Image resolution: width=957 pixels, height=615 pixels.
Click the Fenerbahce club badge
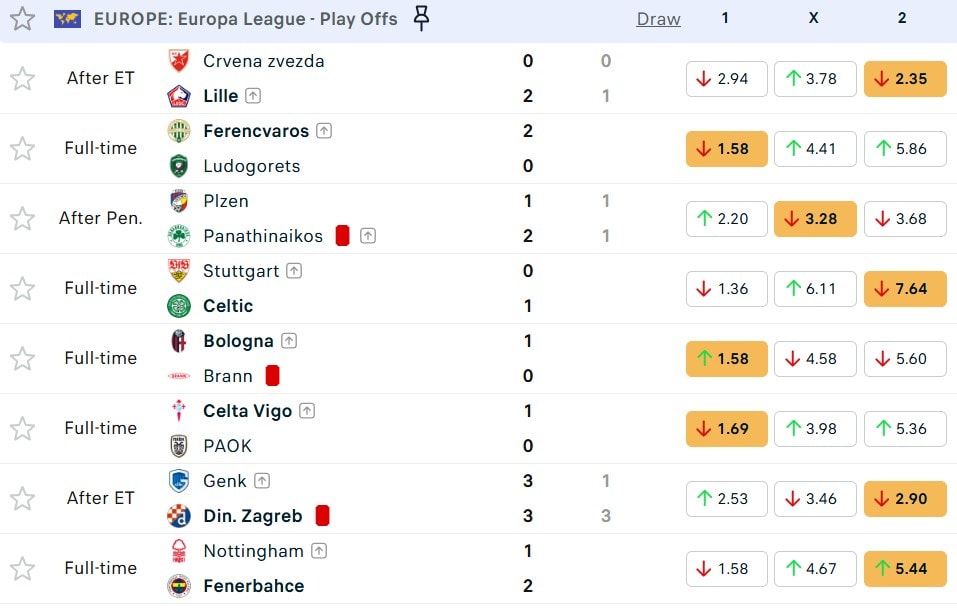[179, 586]
